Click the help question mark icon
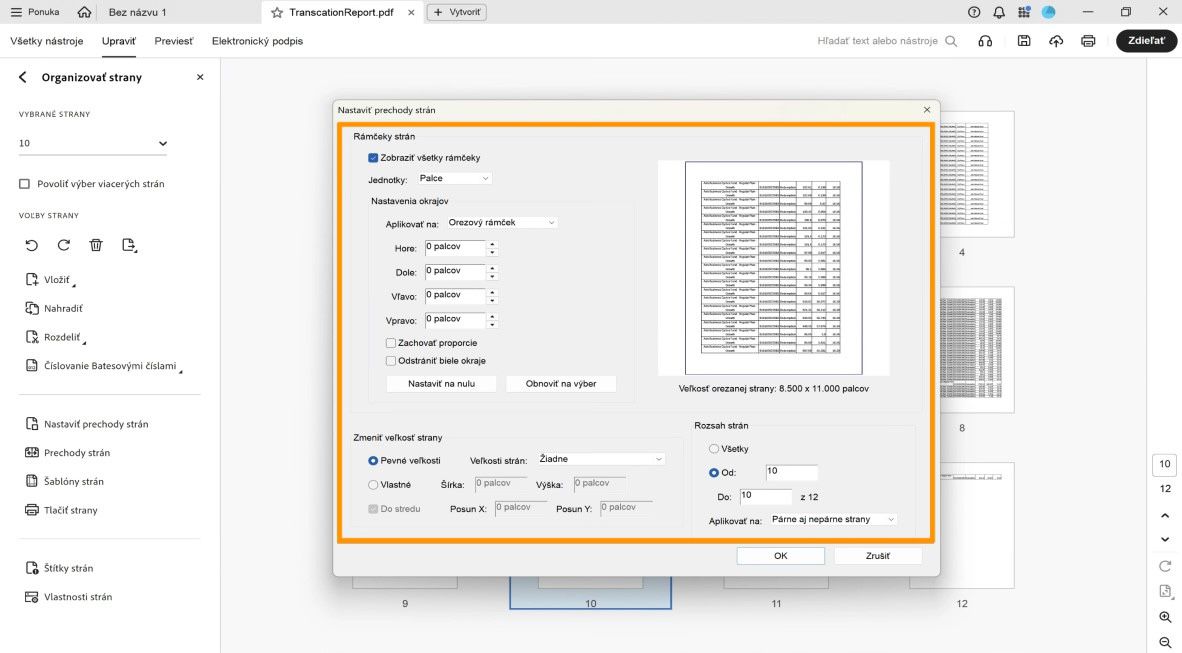The height and width of the screenshot is (653, 1182). pos(974,12)
